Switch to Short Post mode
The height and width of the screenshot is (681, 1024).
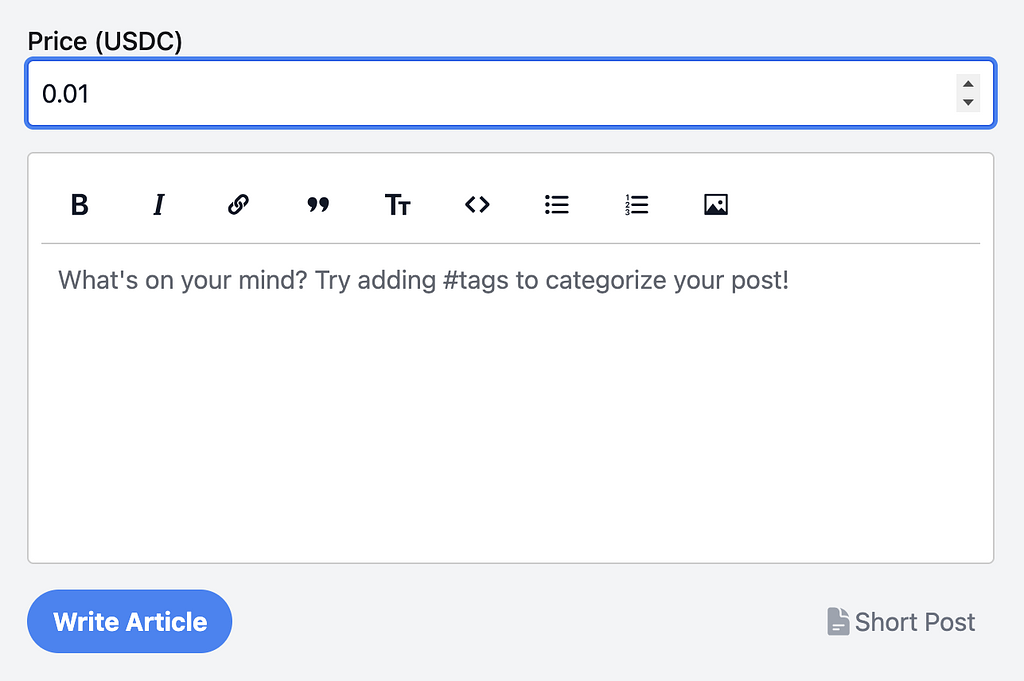coord(914,622)
